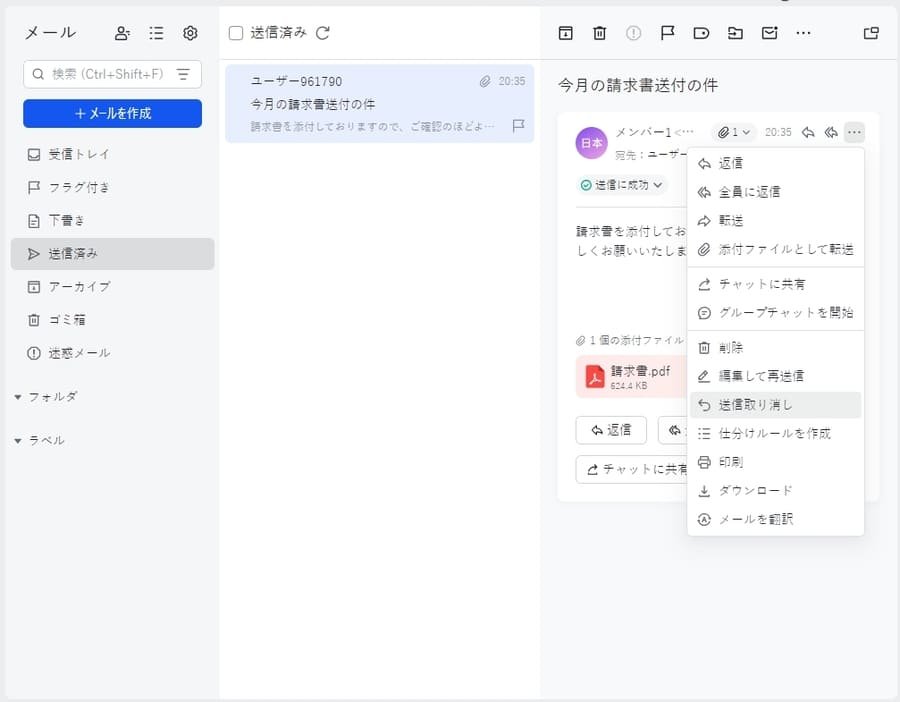
Task: Open the 送信に成功 status dropdown
Action: tap(622, 185)
